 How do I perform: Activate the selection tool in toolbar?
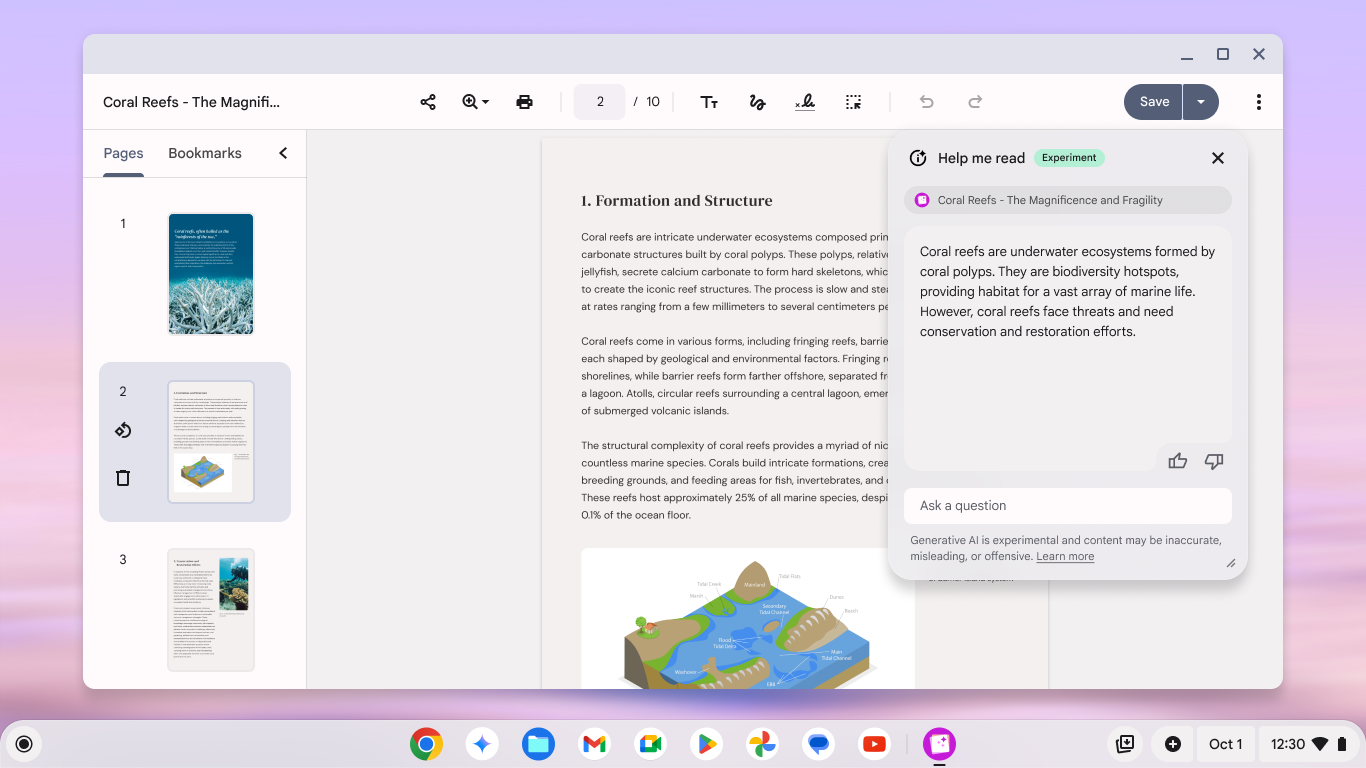click(853, 101)
